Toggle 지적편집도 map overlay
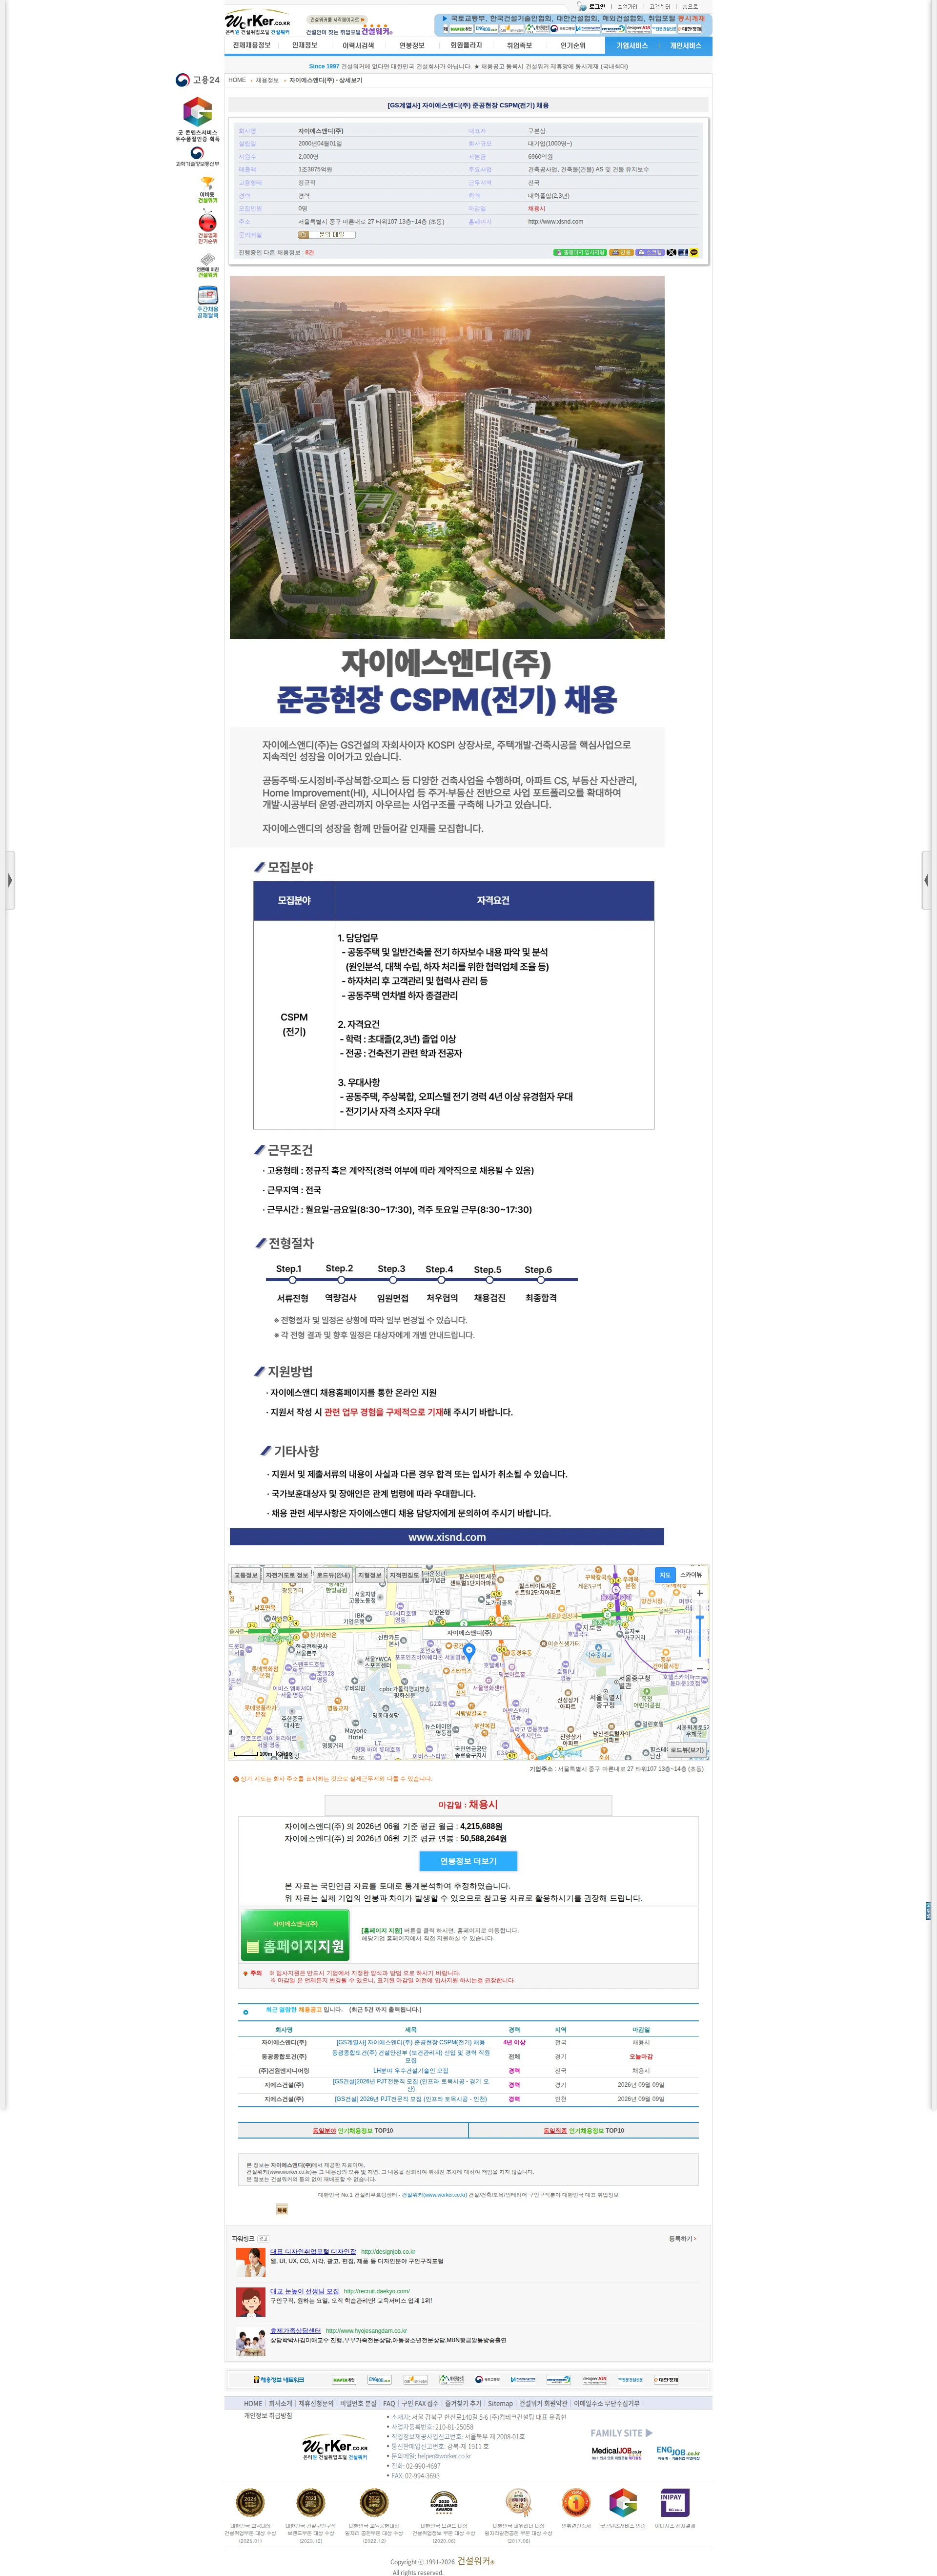The width and height of the screenshot is (937, 2576). click(404, 1575)
